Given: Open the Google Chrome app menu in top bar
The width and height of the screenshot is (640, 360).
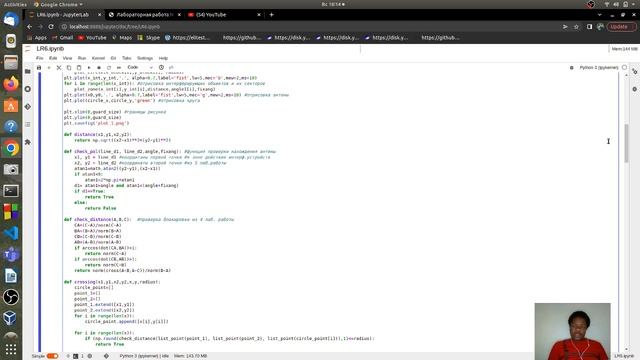Looking at the screenshot, I should 58,4.
